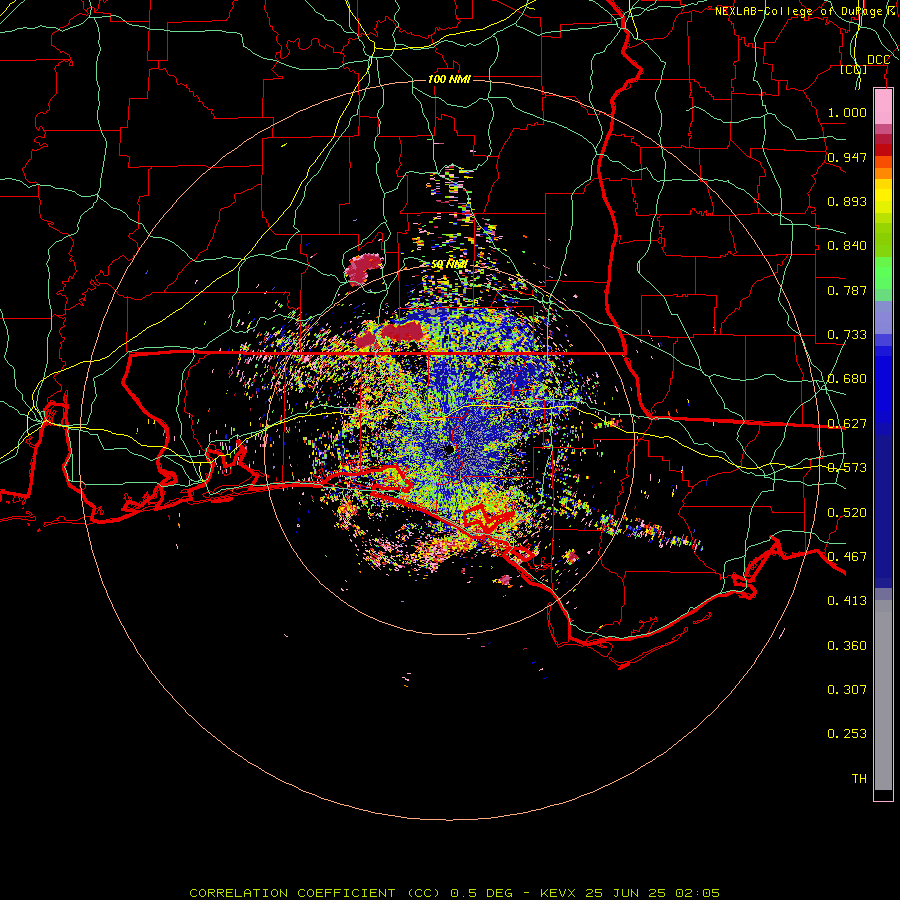Click the 0.733 color scale value
Viewport: 900px width, 900px height.
(847, 335)
